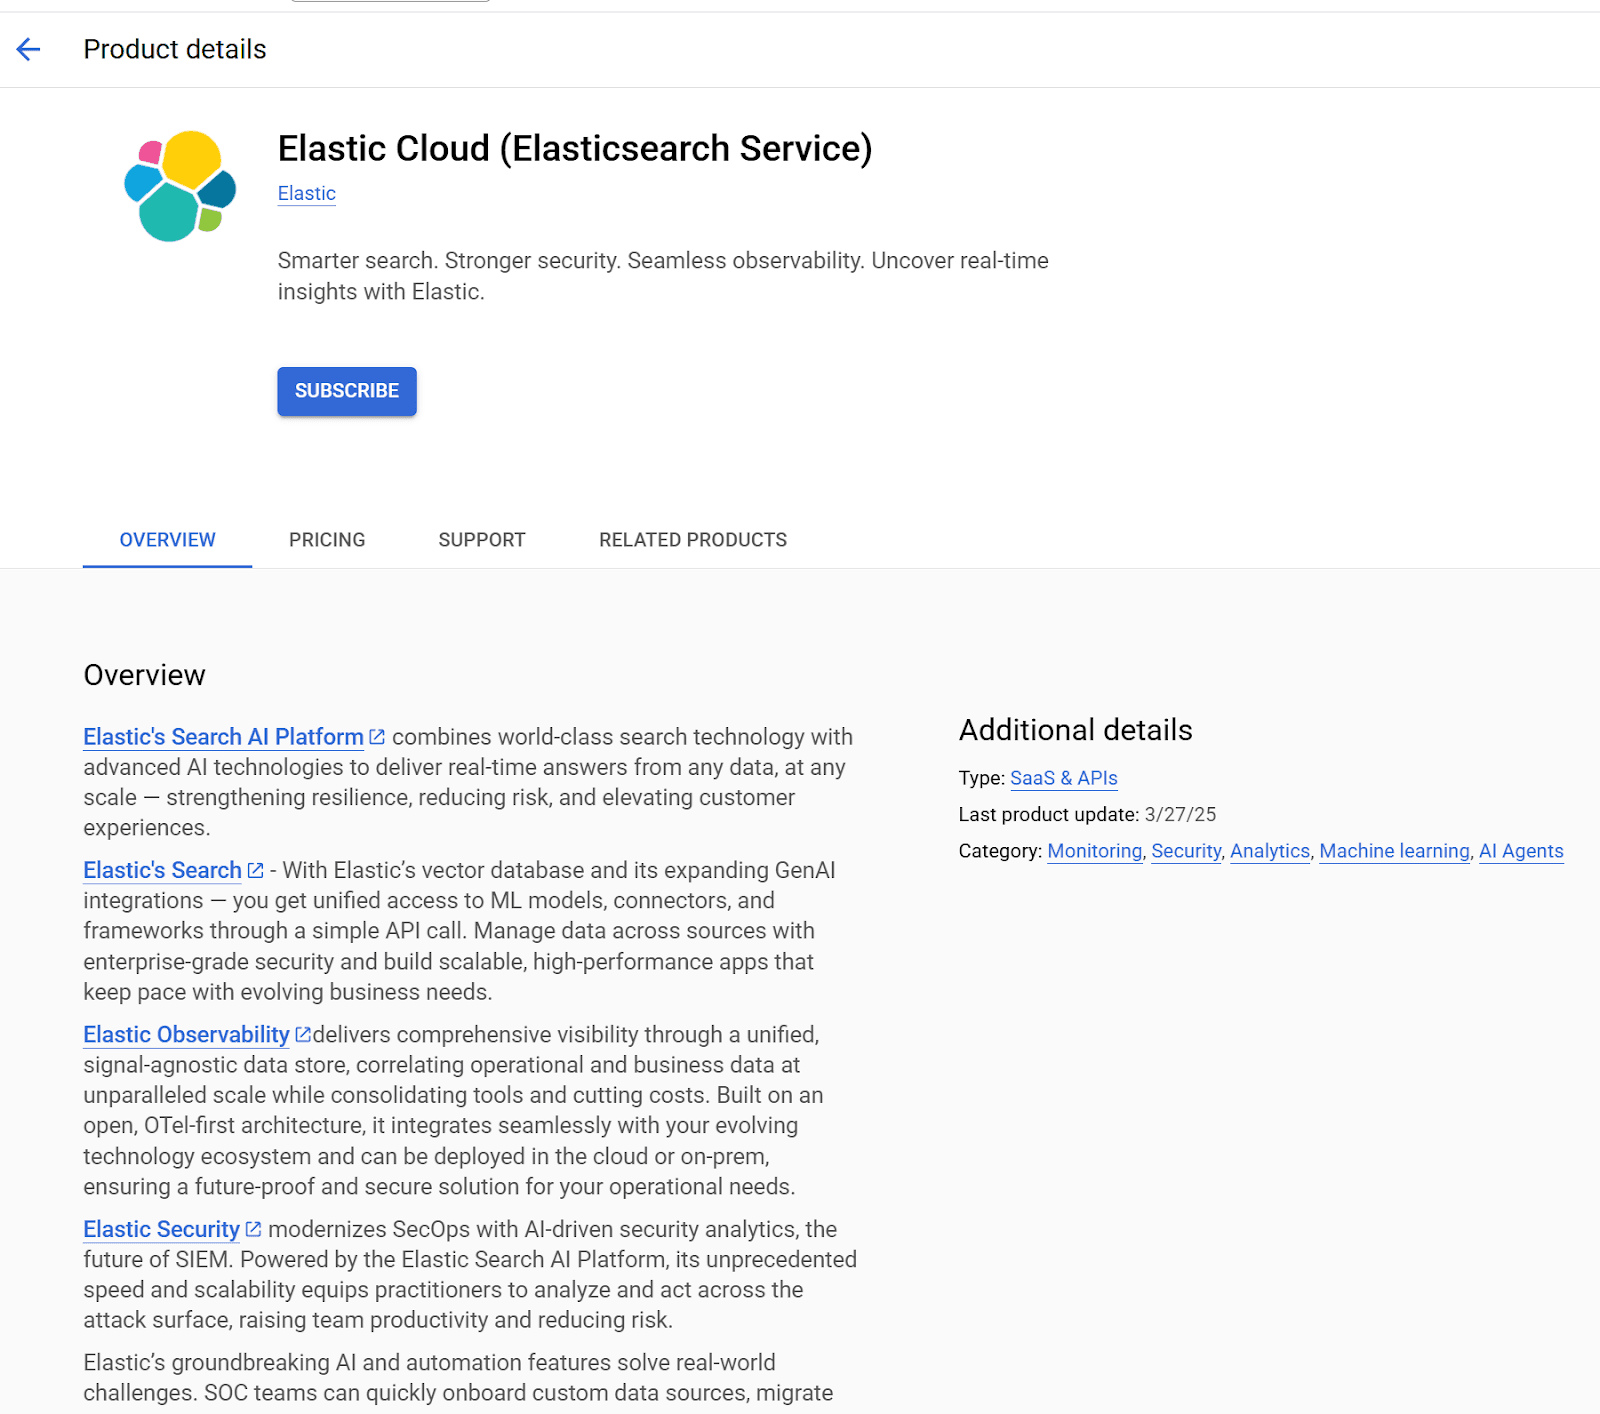This screenshot has width=1600, height=1414.
Task: Open the Security category link
Action: tap(1186, 851)
